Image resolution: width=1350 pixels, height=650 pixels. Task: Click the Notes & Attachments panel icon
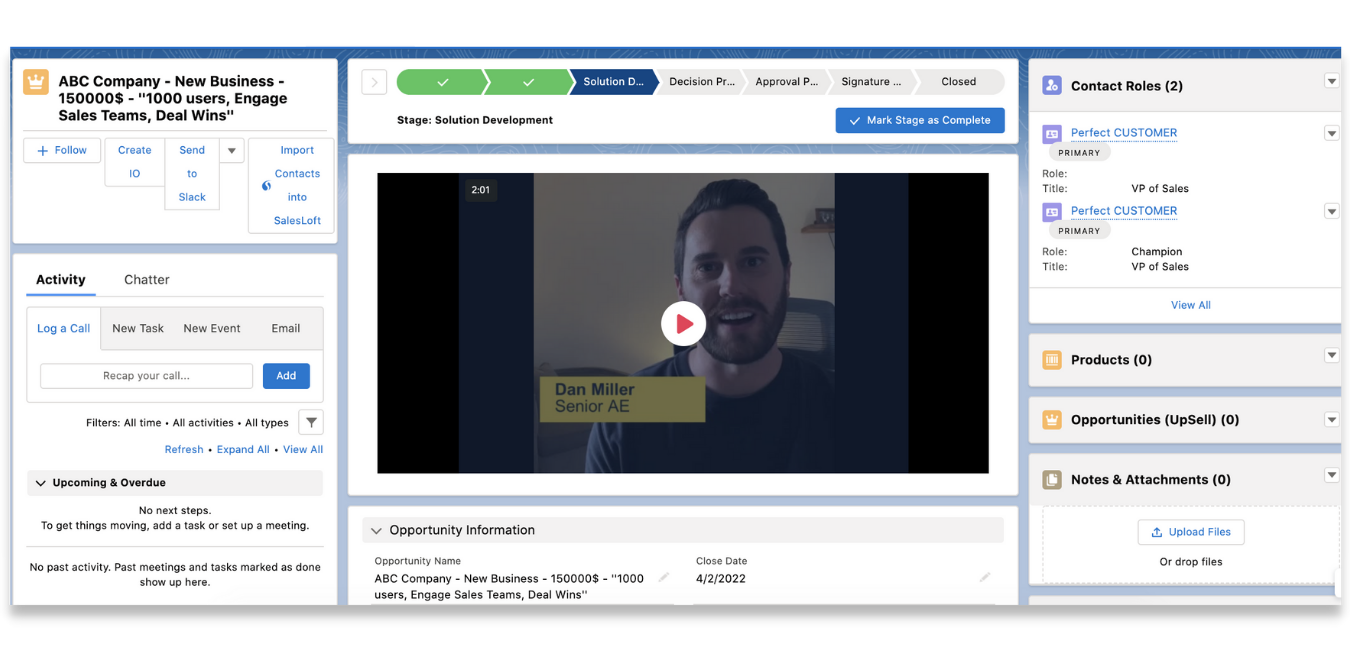point(1051,479)
